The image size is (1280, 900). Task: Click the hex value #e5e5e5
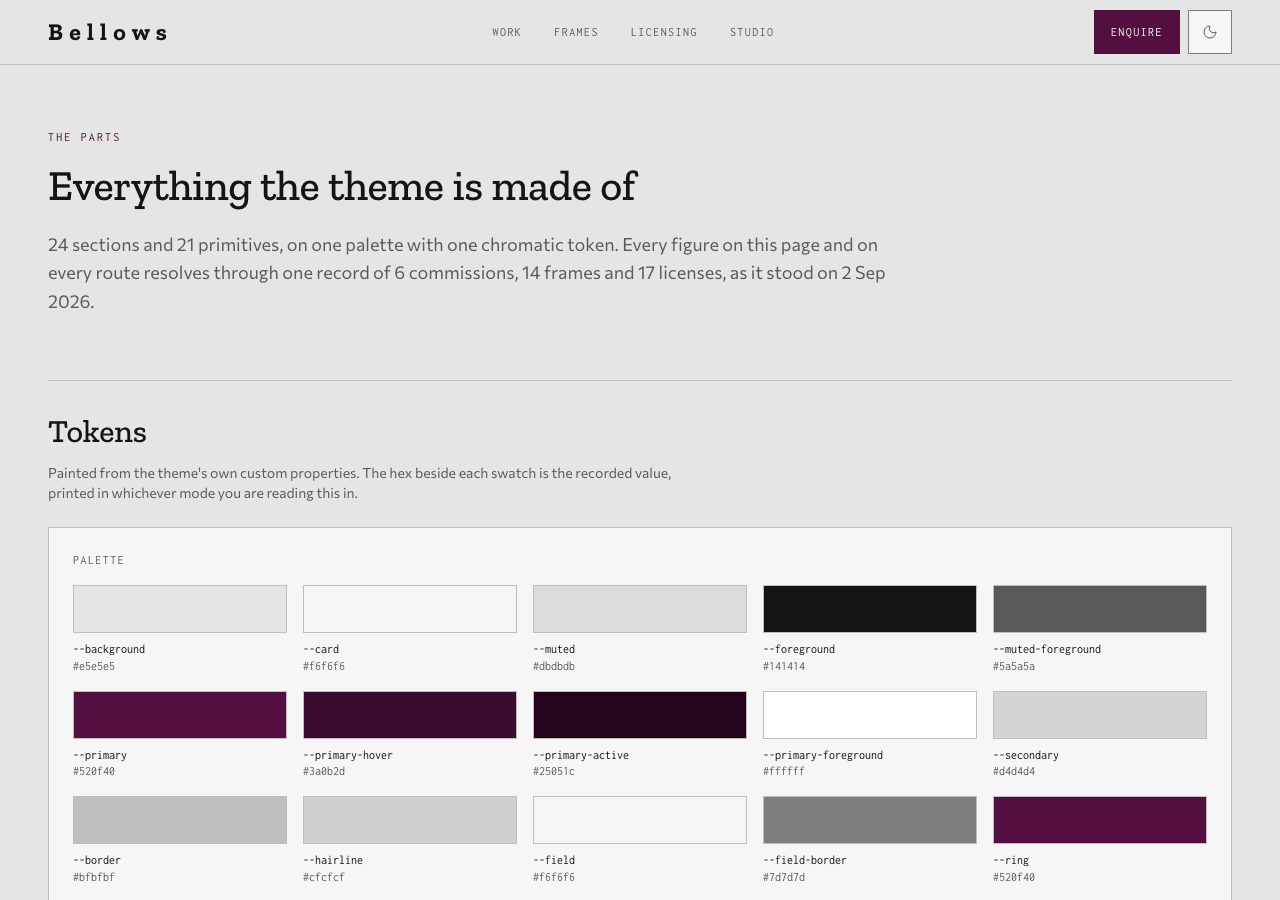pyautogui.click(x=94, y=666)
